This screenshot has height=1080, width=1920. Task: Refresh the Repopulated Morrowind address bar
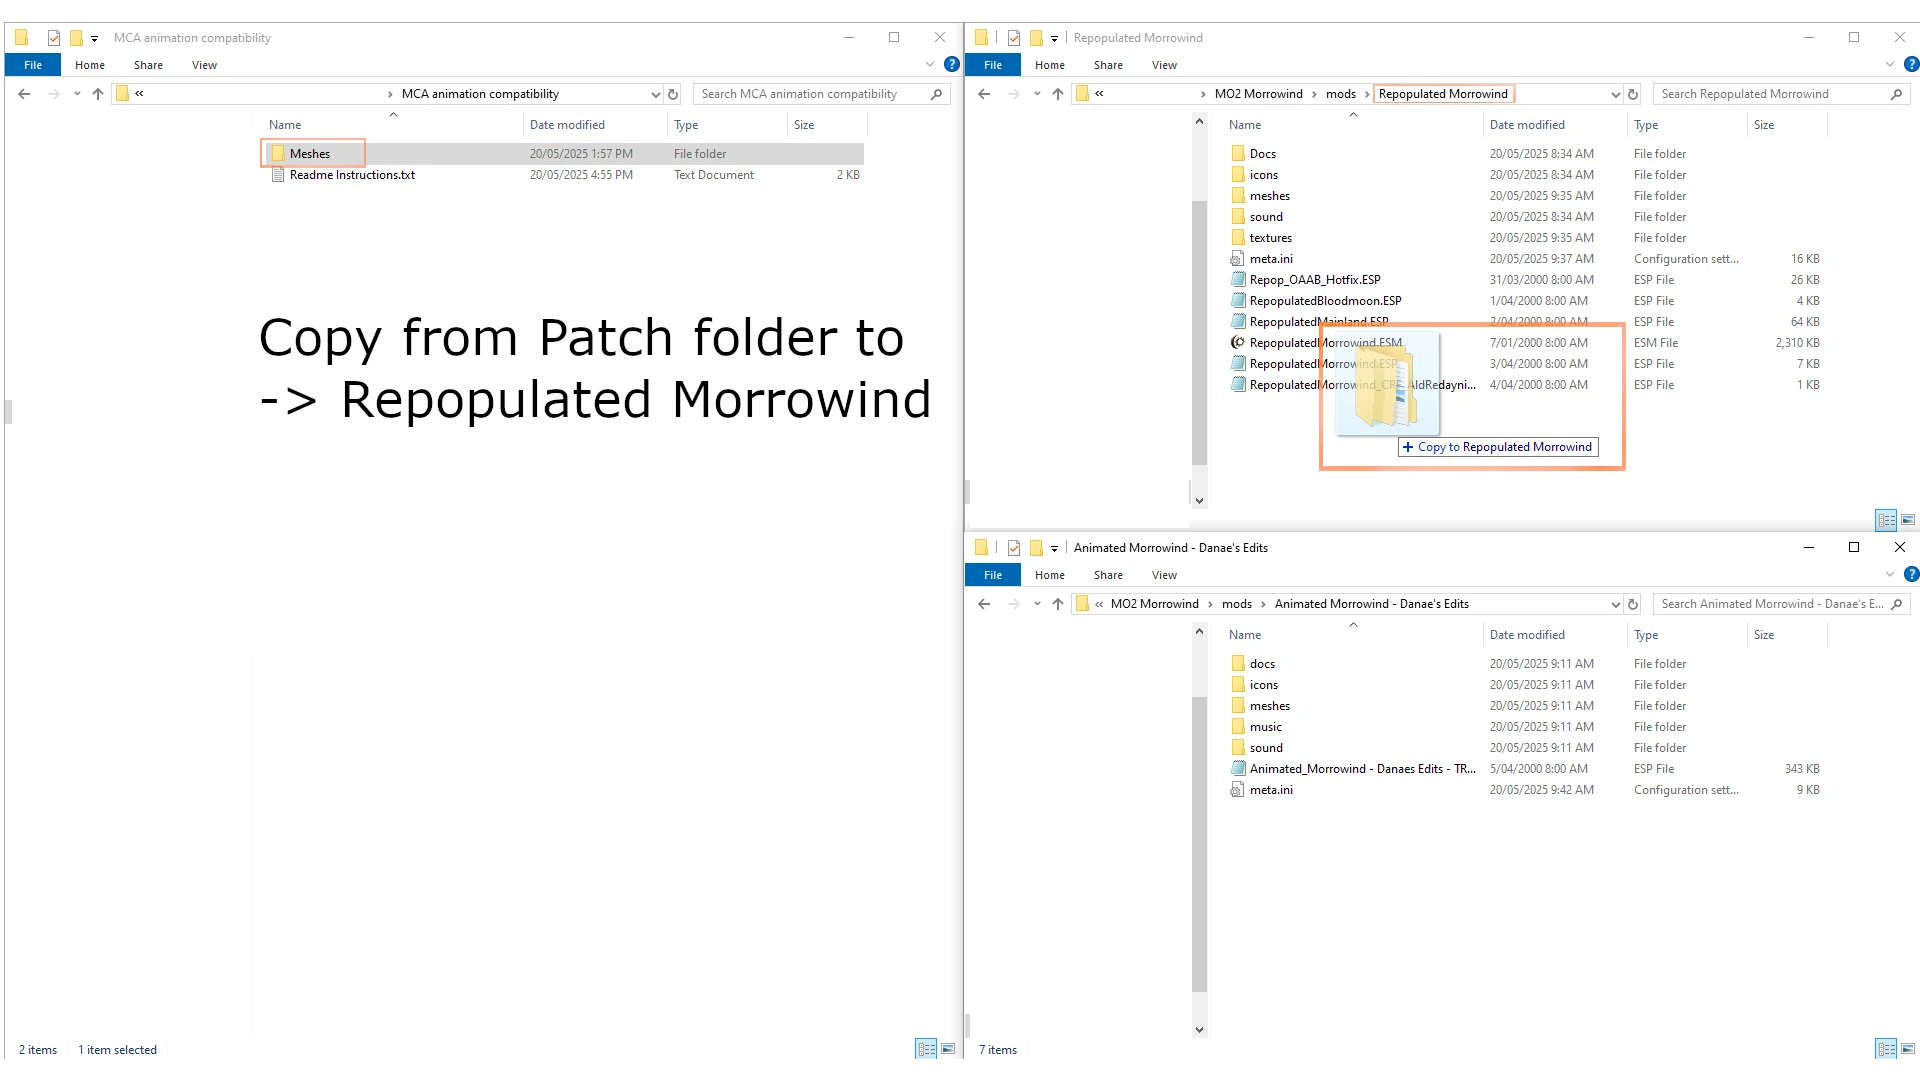click(x=1633, y=94)
